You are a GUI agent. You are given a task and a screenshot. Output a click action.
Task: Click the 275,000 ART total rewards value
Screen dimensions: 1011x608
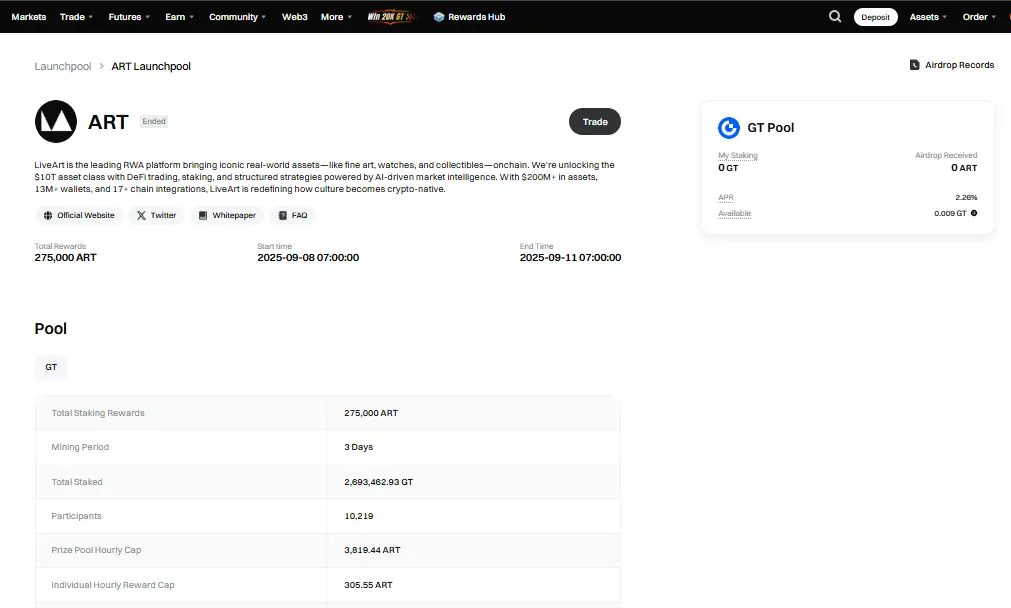(65, 257)
